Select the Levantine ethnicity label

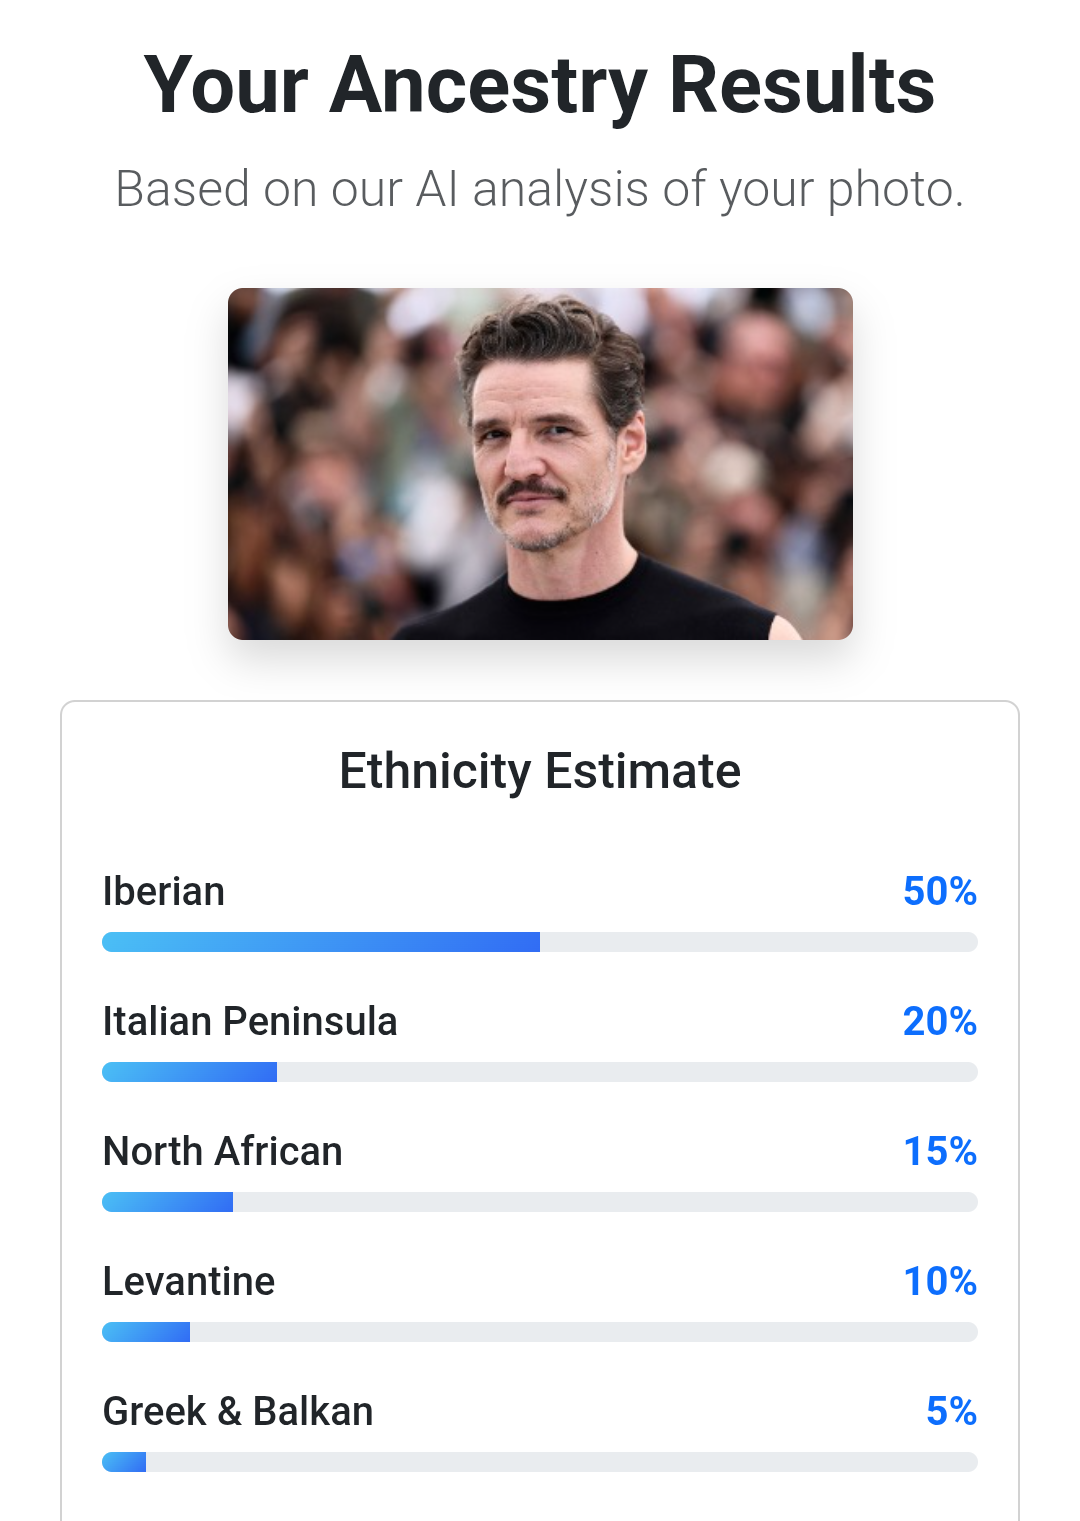(189, 1281)
